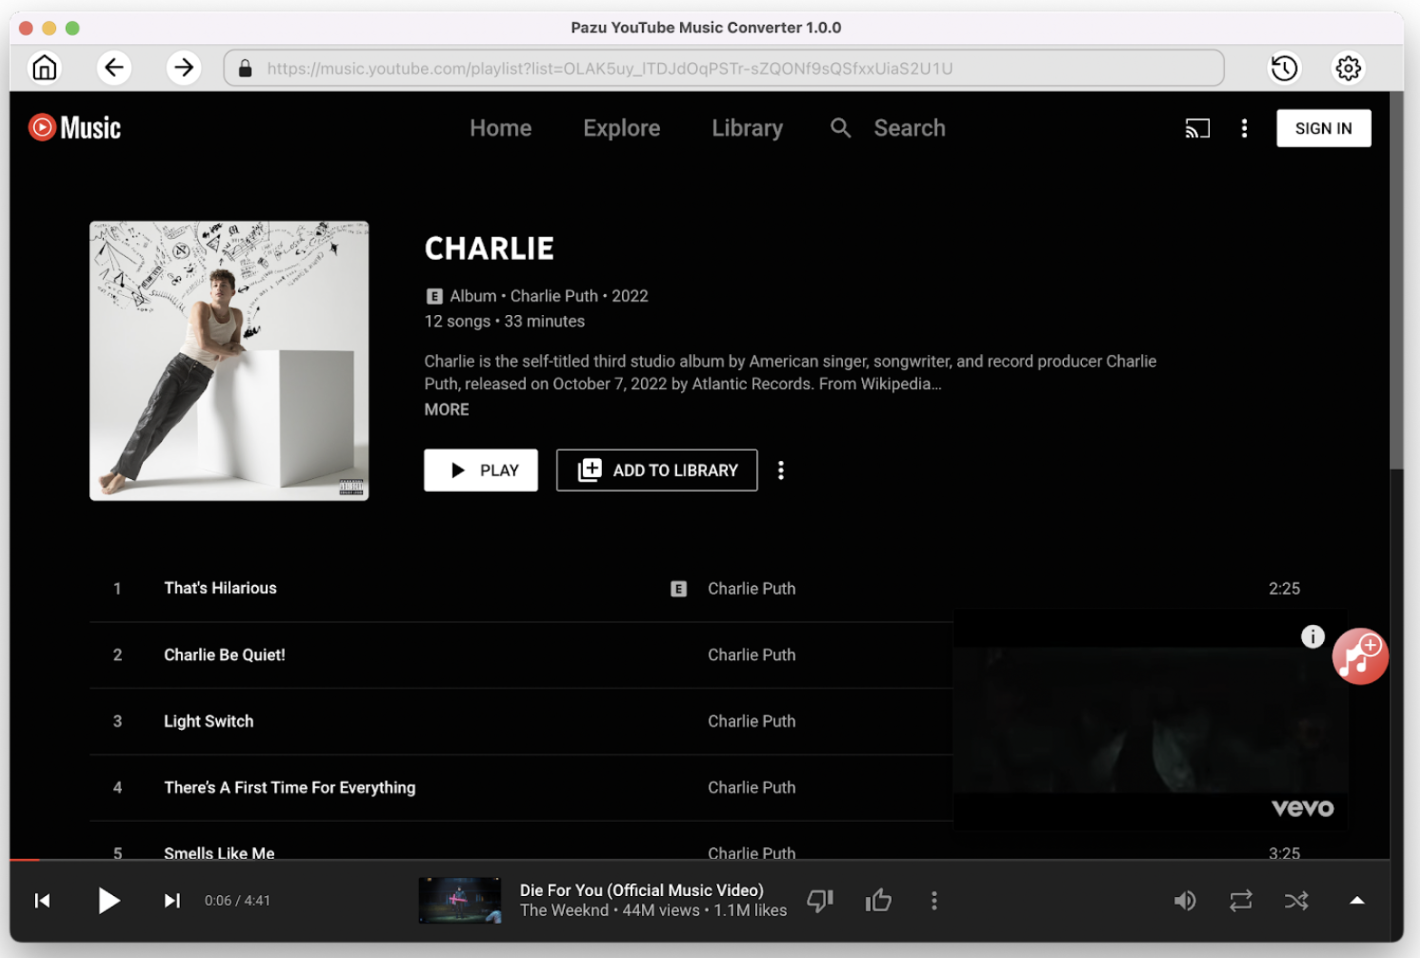Click the Die For You thumbnail in player

pos(460,900)
